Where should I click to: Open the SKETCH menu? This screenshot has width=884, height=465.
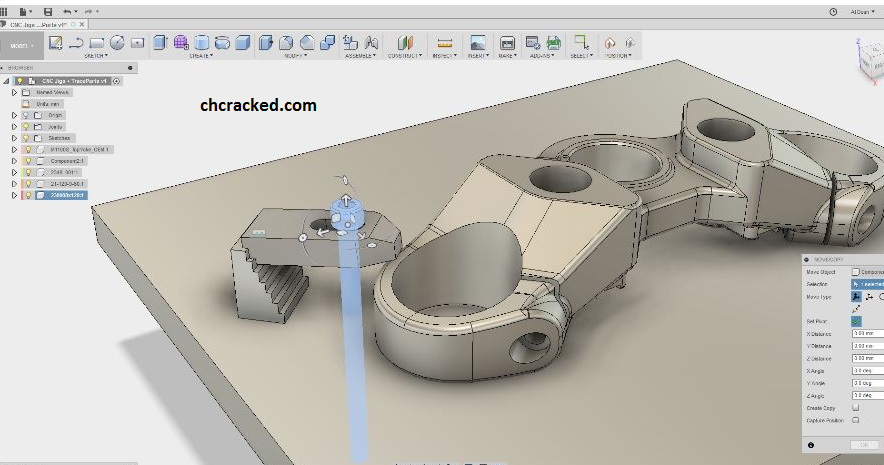pos(95,56)
